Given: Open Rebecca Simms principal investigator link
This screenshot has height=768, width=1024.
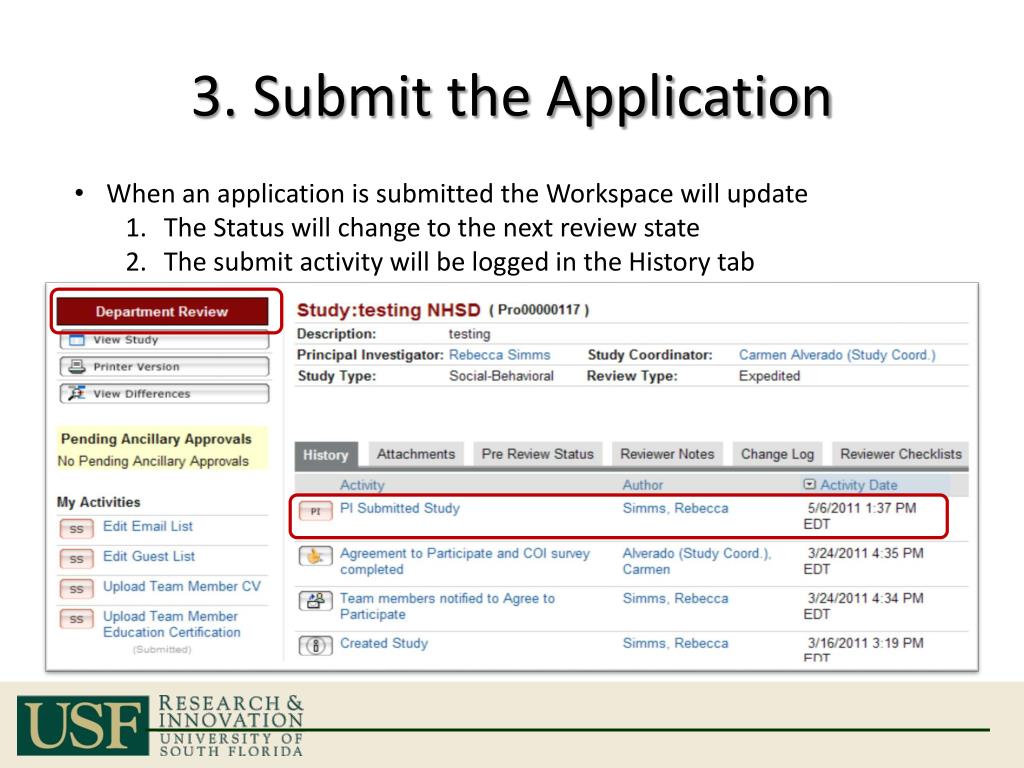Looking at the screenshot, I should pyautogui.click(x=498, y=355).
